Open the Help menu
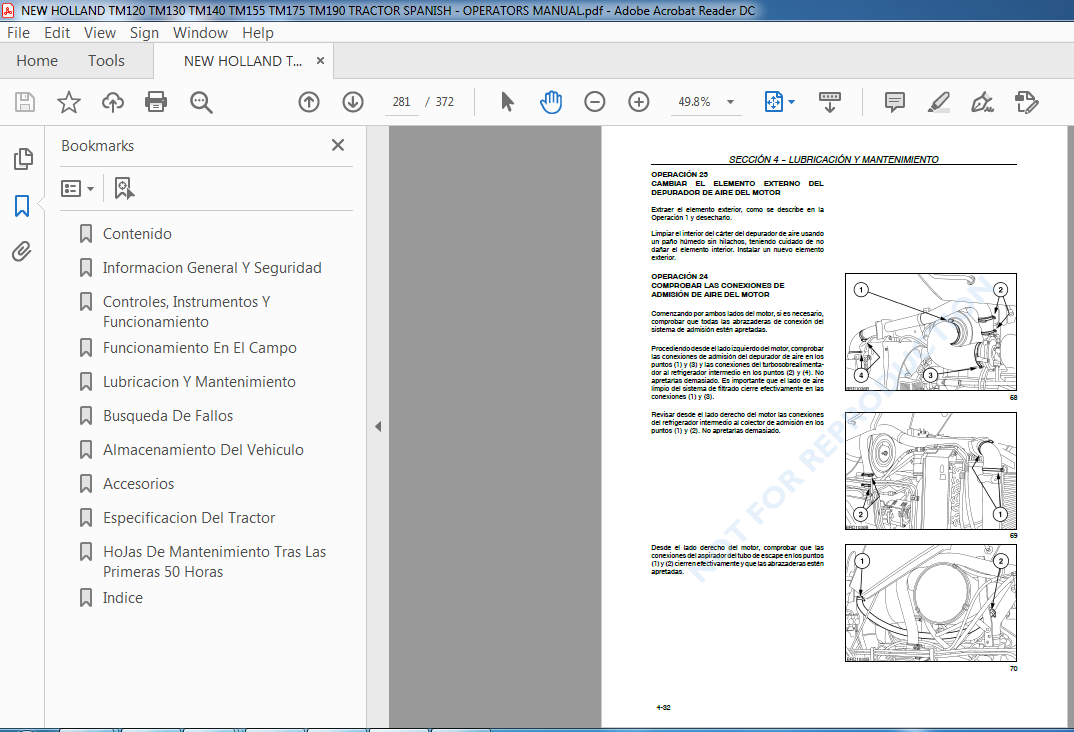The height and width of the screenshot is (732, 1074). (x=258, y=32)
